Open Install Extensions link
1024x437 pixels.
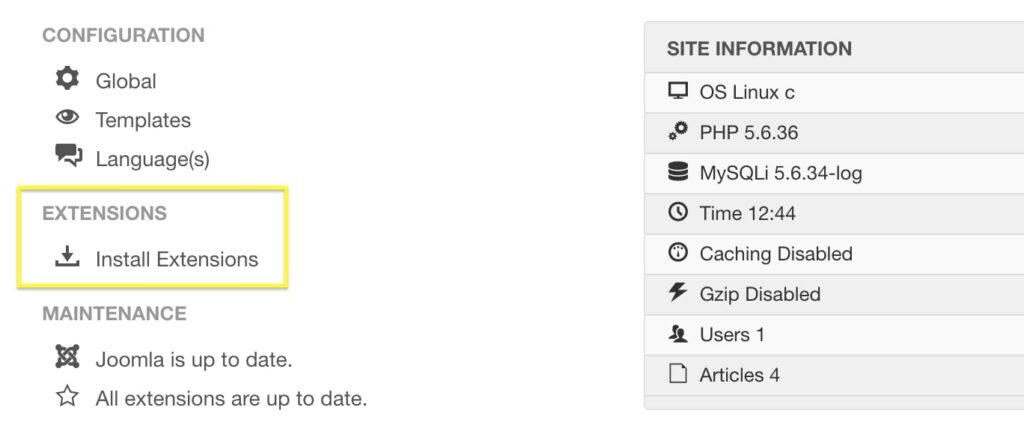[177, 259]
